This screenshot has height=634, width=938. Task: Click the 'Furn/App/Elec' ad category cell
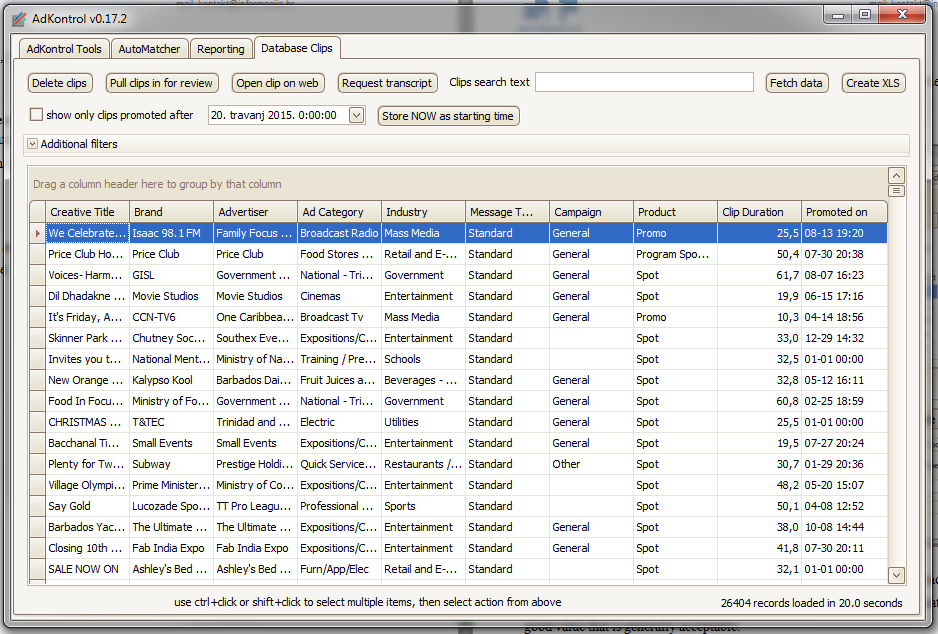pos(339,569)
